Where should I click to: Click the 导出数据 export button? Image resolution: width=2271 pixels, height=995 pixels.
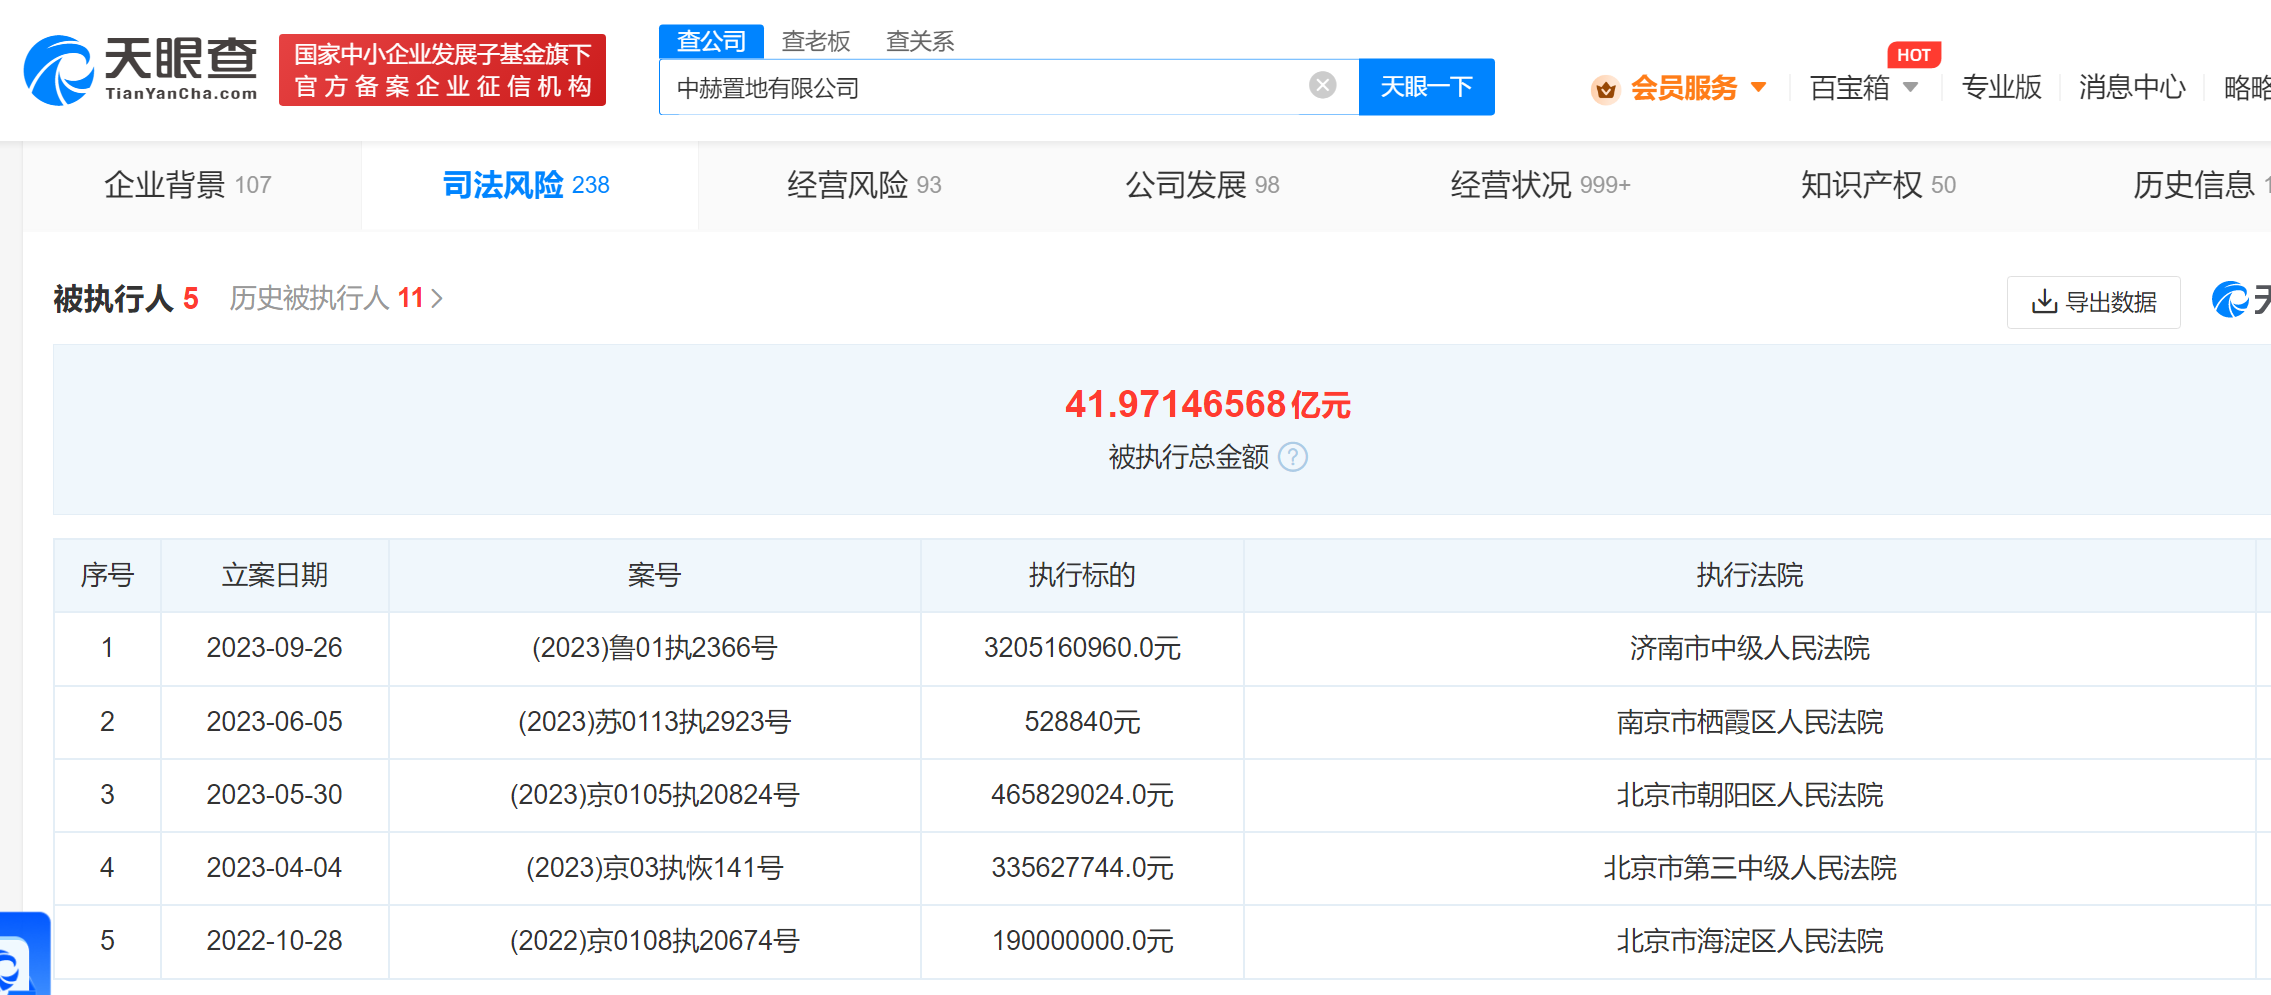pos(2093,302)
